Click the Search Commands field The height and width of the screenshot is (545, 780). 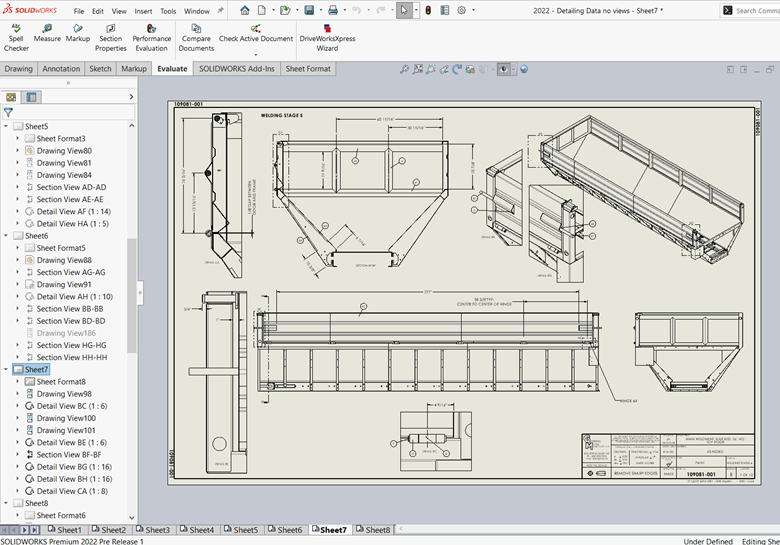(757, 11)
